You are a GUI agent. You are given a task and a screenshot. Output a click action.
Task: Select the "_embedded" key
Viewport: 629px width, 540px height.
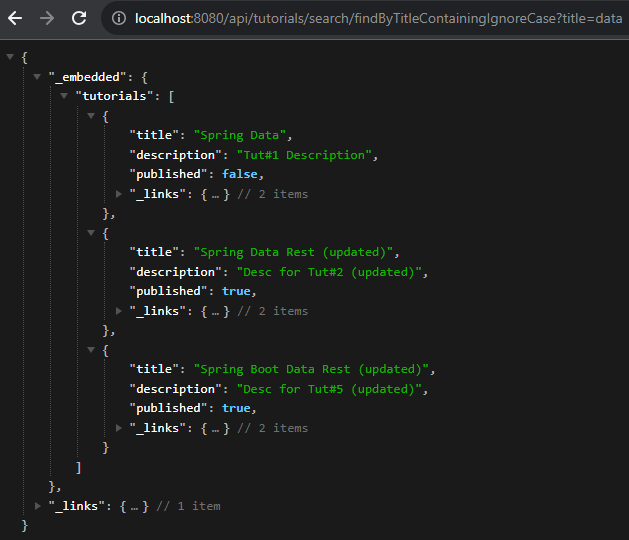[x=87, y=77]
